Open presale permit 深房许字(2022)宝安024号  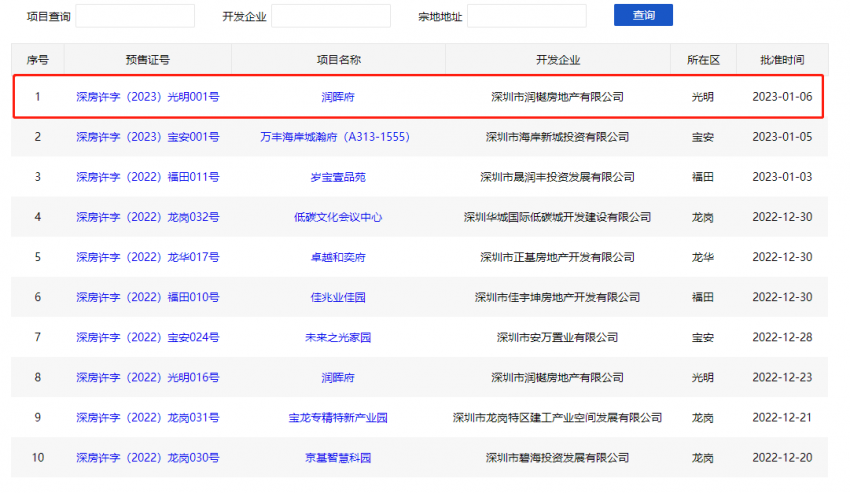147,338
